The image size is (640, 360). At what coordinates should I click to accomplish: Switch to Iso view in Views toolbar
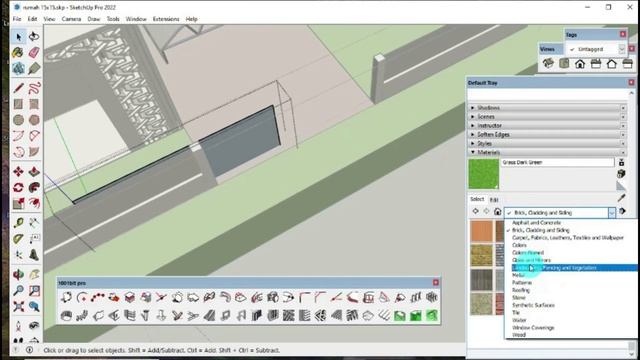pos(548,63)
